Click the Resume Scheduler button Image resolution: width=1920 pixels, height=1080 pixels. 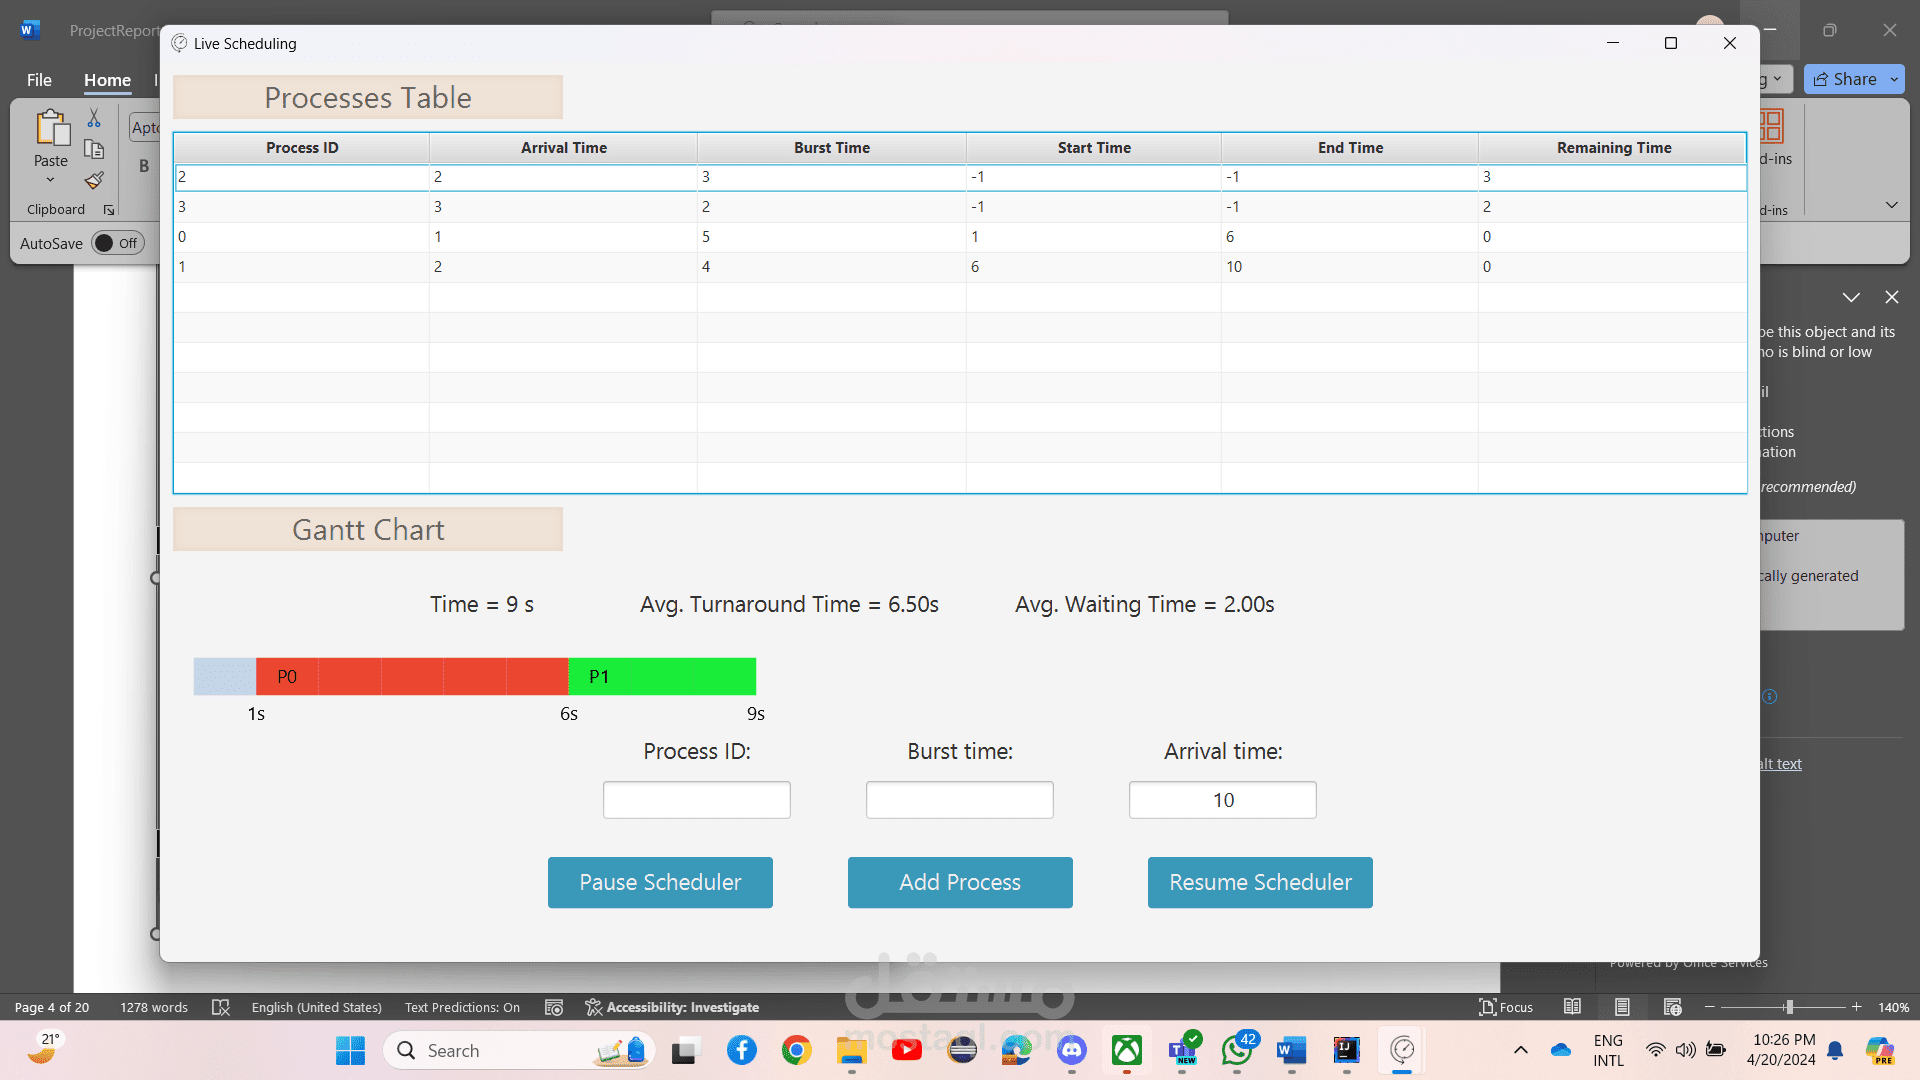pyautogui.click(x=1260, y=882)
